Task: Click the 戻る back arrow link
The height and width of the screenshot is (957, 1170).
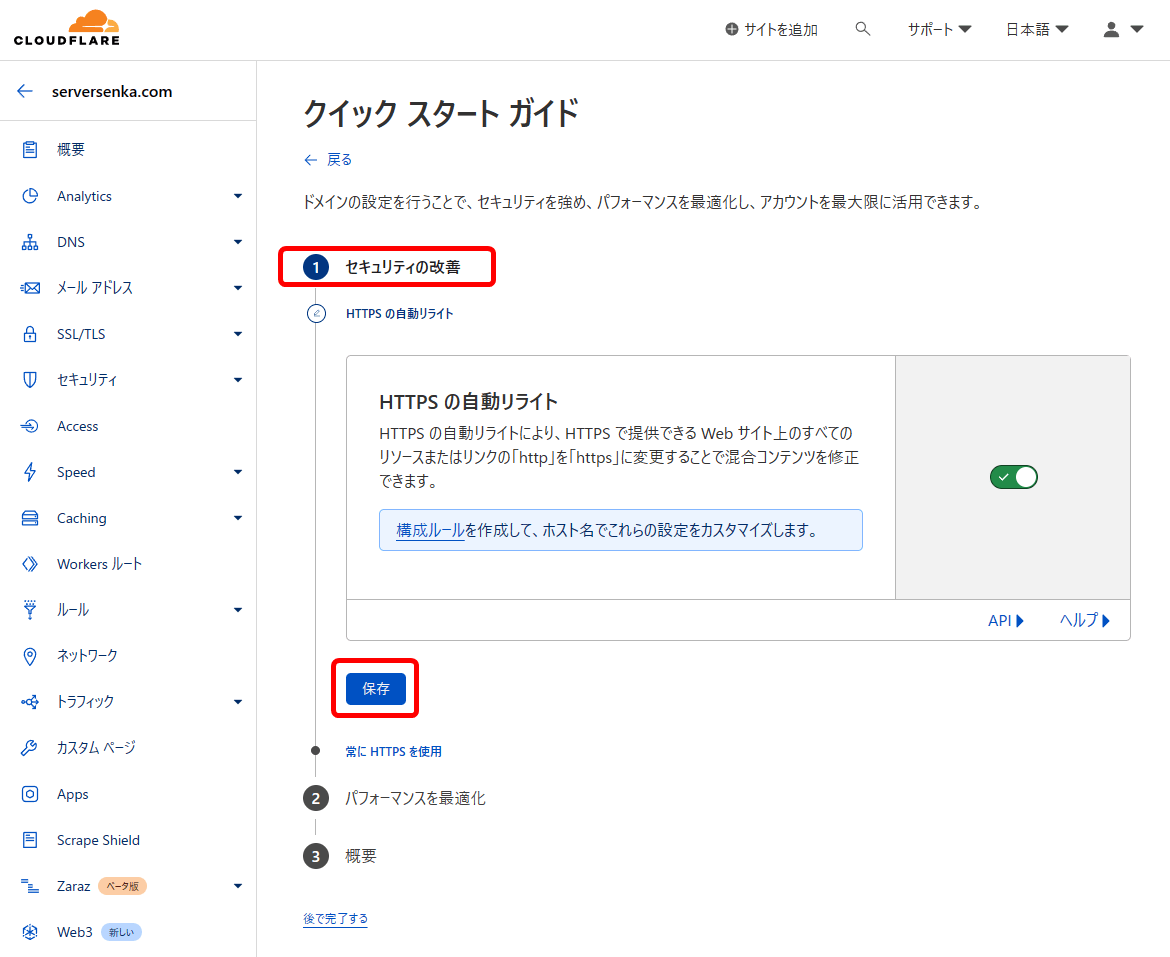Action: point(327,159)
